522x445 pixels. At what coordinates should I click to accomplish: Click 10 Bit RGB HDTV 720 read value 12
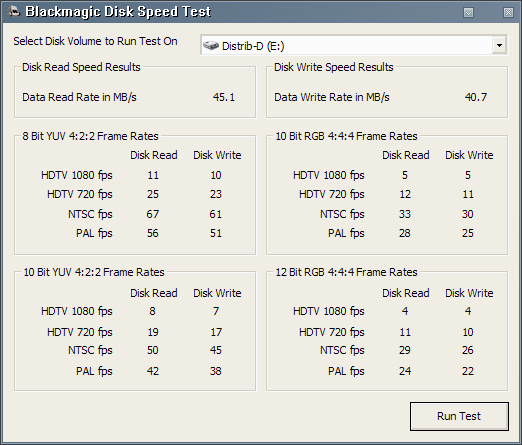click(405, 194)
